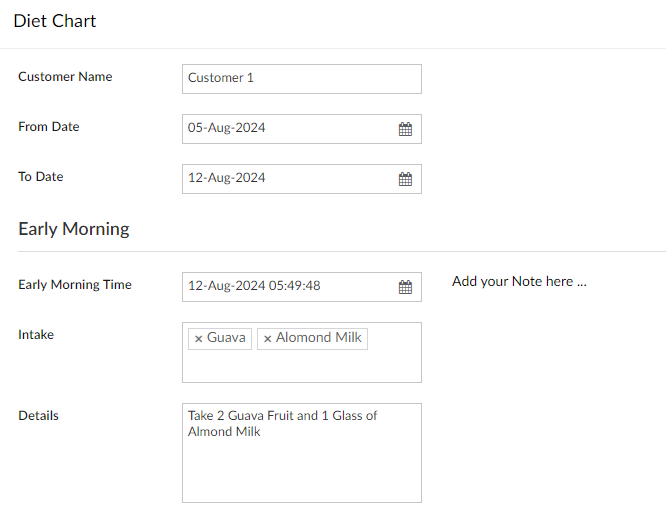Select the Guava intake tag

[226, 338]
